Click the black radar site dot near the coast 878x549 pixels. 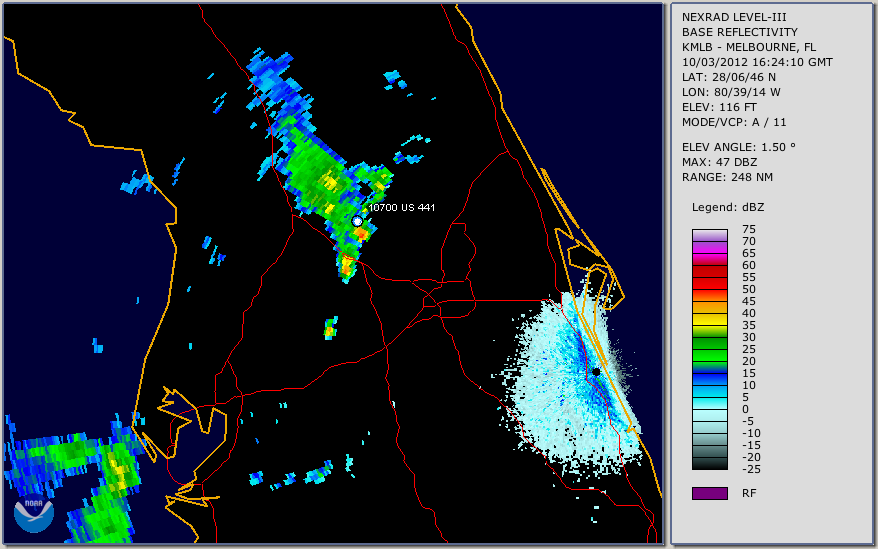pos(596,372)
